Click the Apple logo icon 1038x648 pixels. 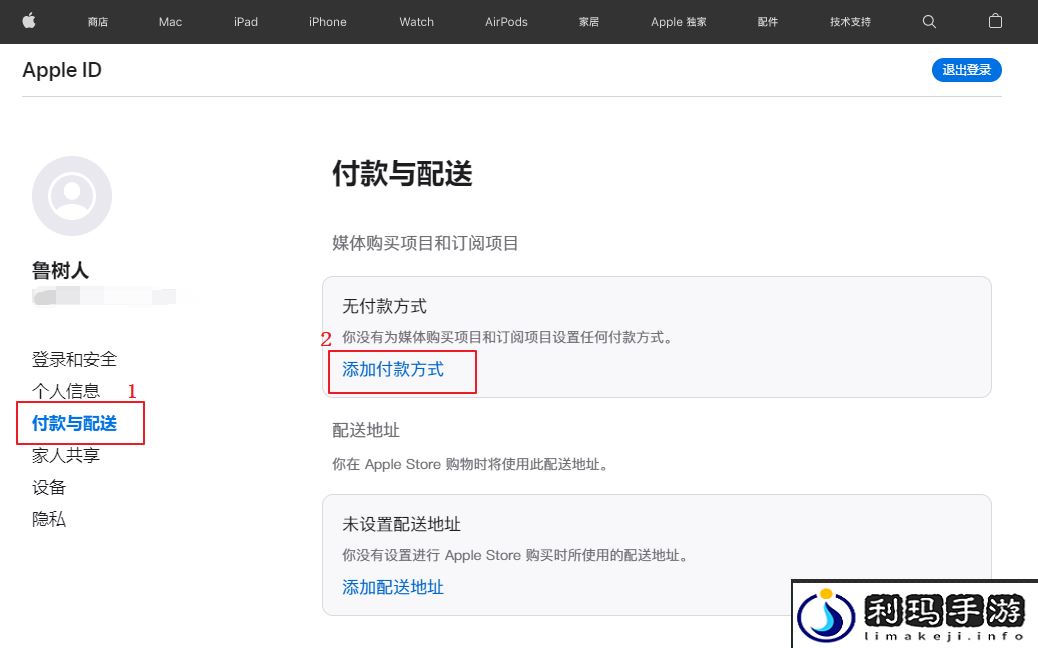point(28,21)
